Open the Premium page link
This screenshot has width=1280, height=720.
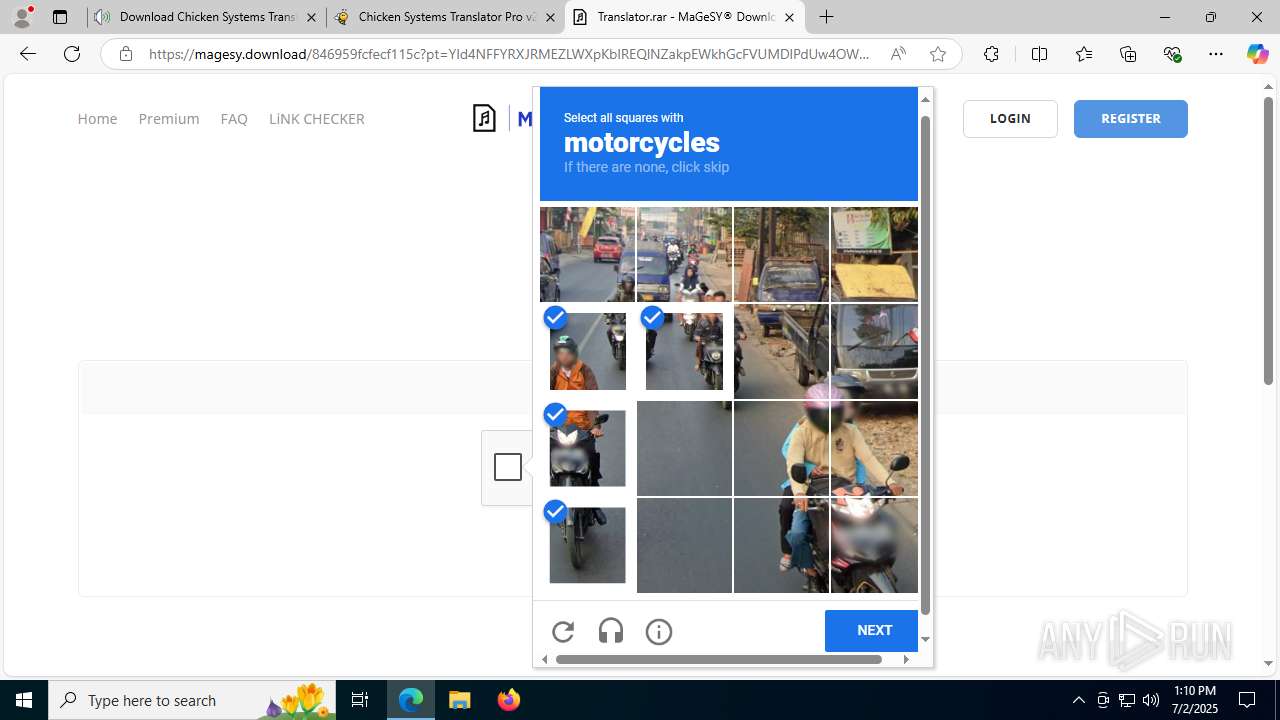click(x=169, y=118)
